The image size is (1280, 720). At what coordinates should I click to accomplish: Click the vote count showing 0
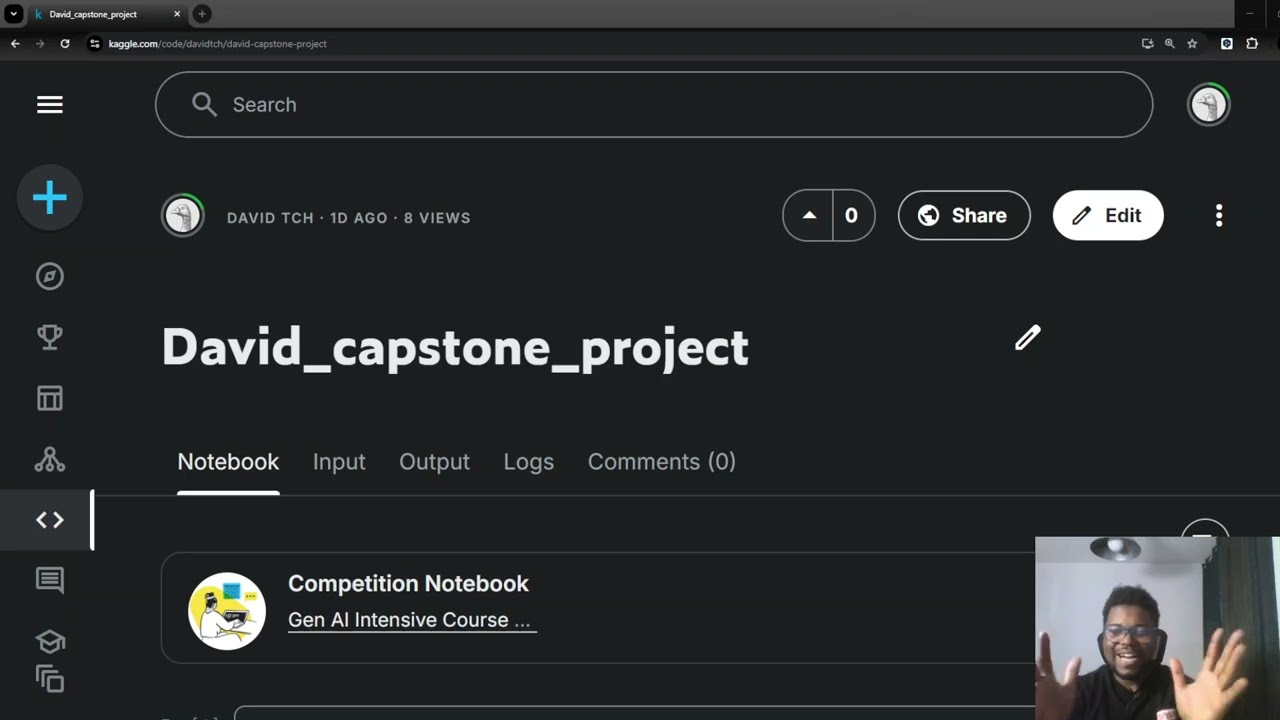click(852, 215)
